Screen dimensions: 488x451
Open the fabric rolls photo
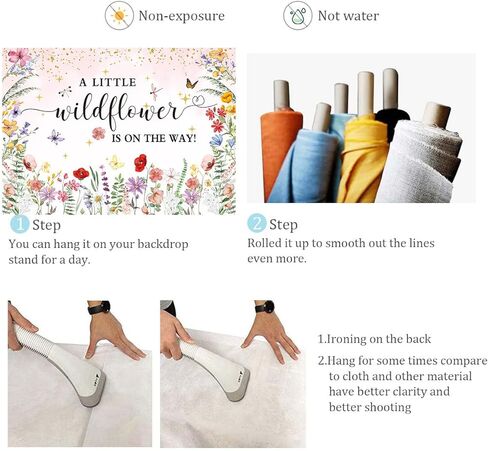[361, 128]
